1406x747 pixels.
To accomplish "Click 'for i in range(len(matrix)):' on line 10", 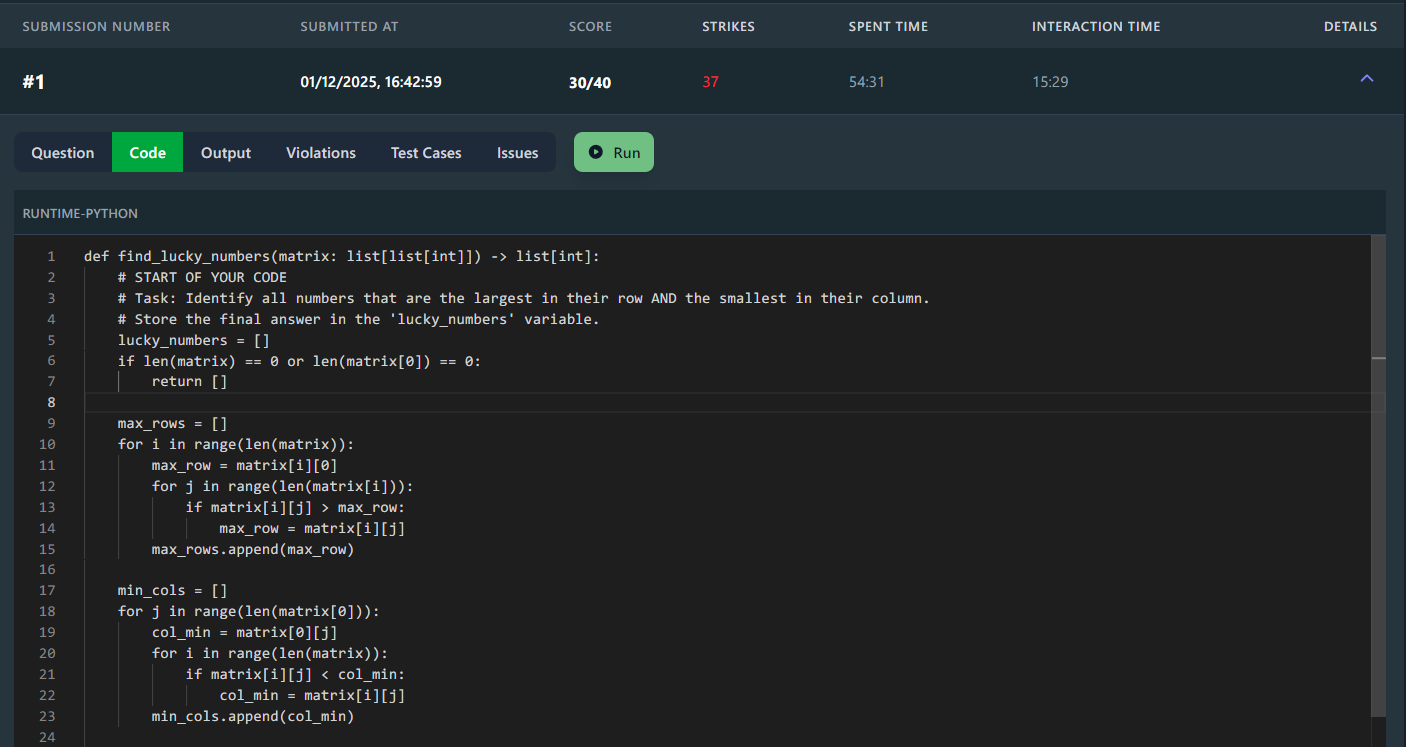I will tap(236, 444).
